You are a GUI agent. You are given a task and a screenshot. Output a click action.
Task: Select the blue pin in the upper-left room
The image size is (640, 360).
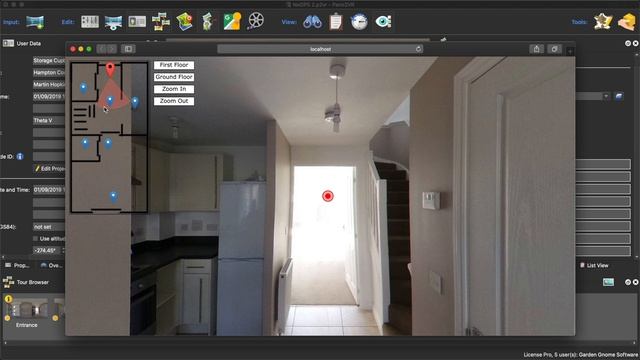pos(83,87)
